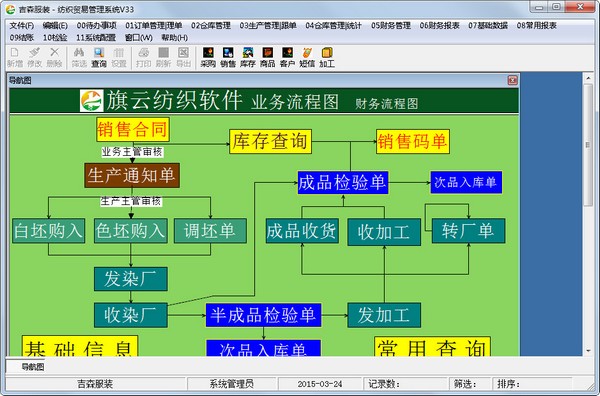
Task: Click the 修改 (Edit) toolbar icon
Action: coord(34,57)
